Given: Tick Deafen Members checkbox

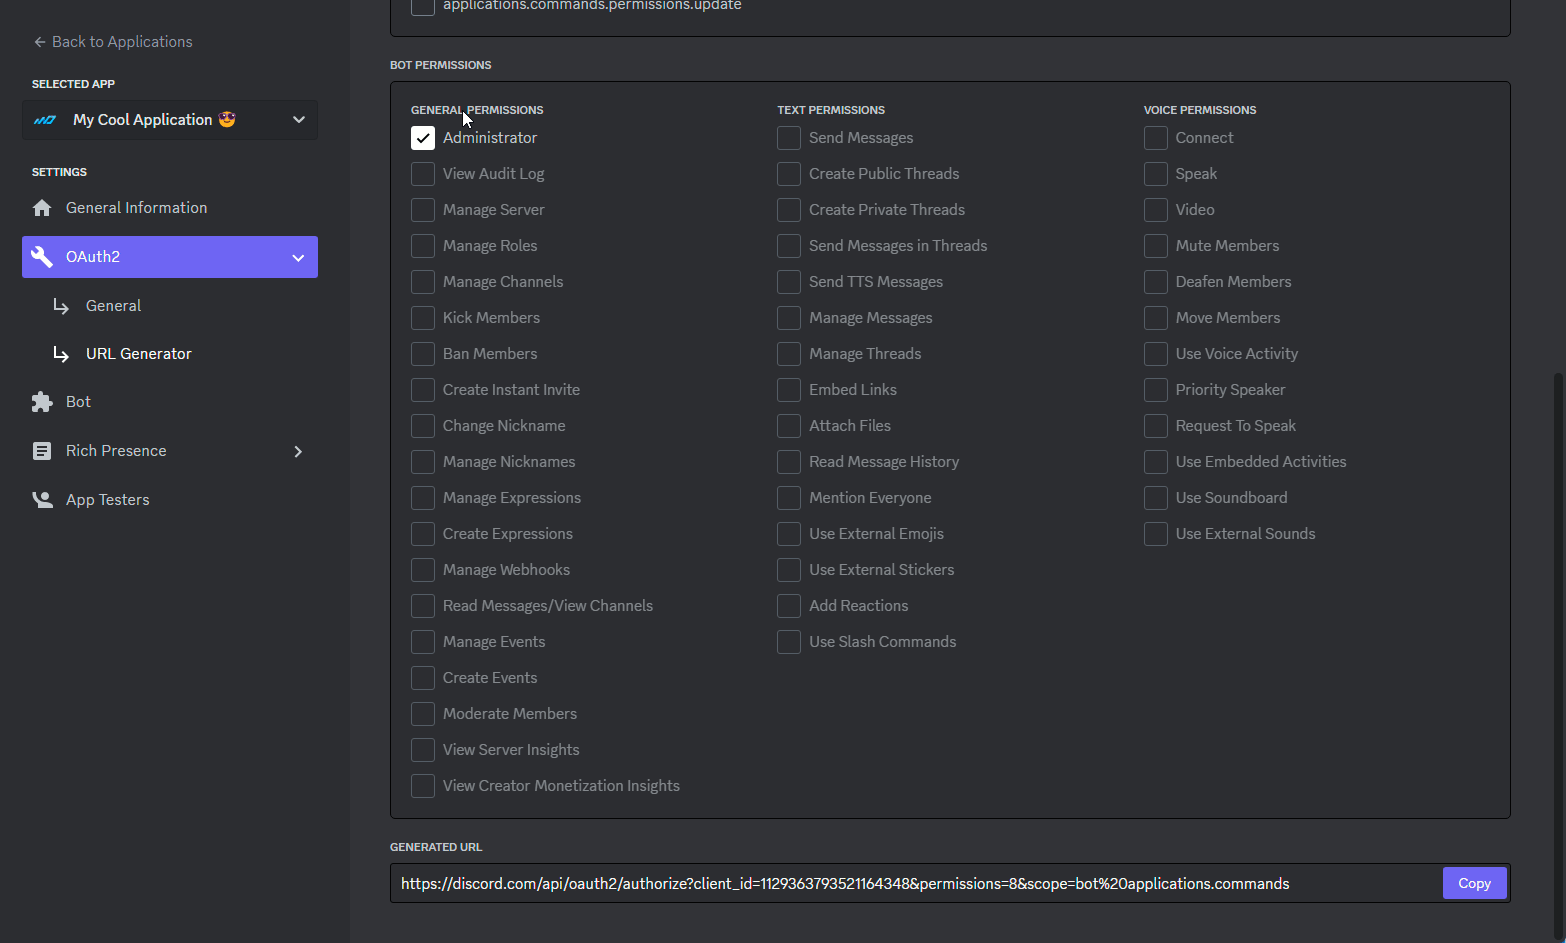Looking at the screenshot, I should pos(1156,282).
